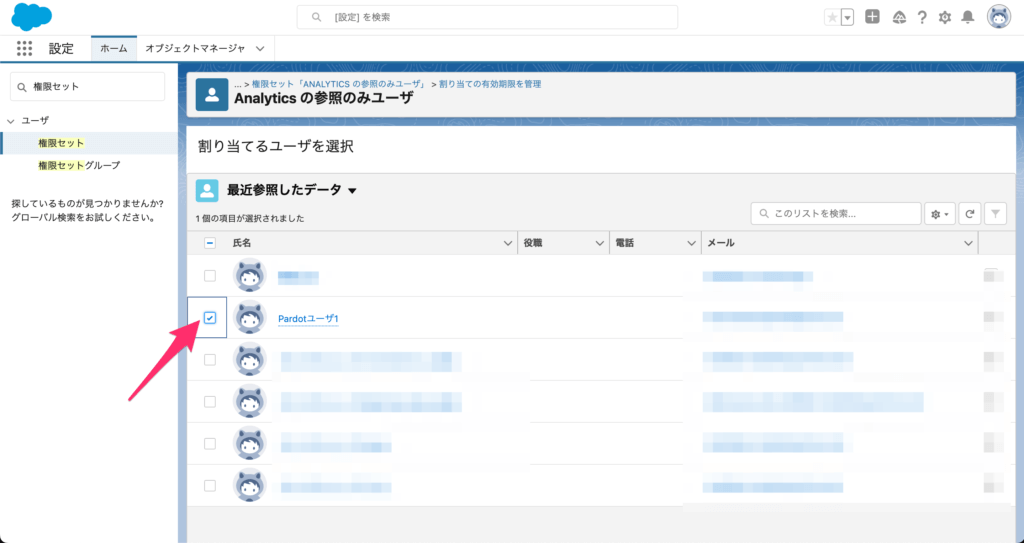This screenshot has height=543, width=1024.
Task: Open the Pardotユーザ1 user link
Action: coord(308,319)
